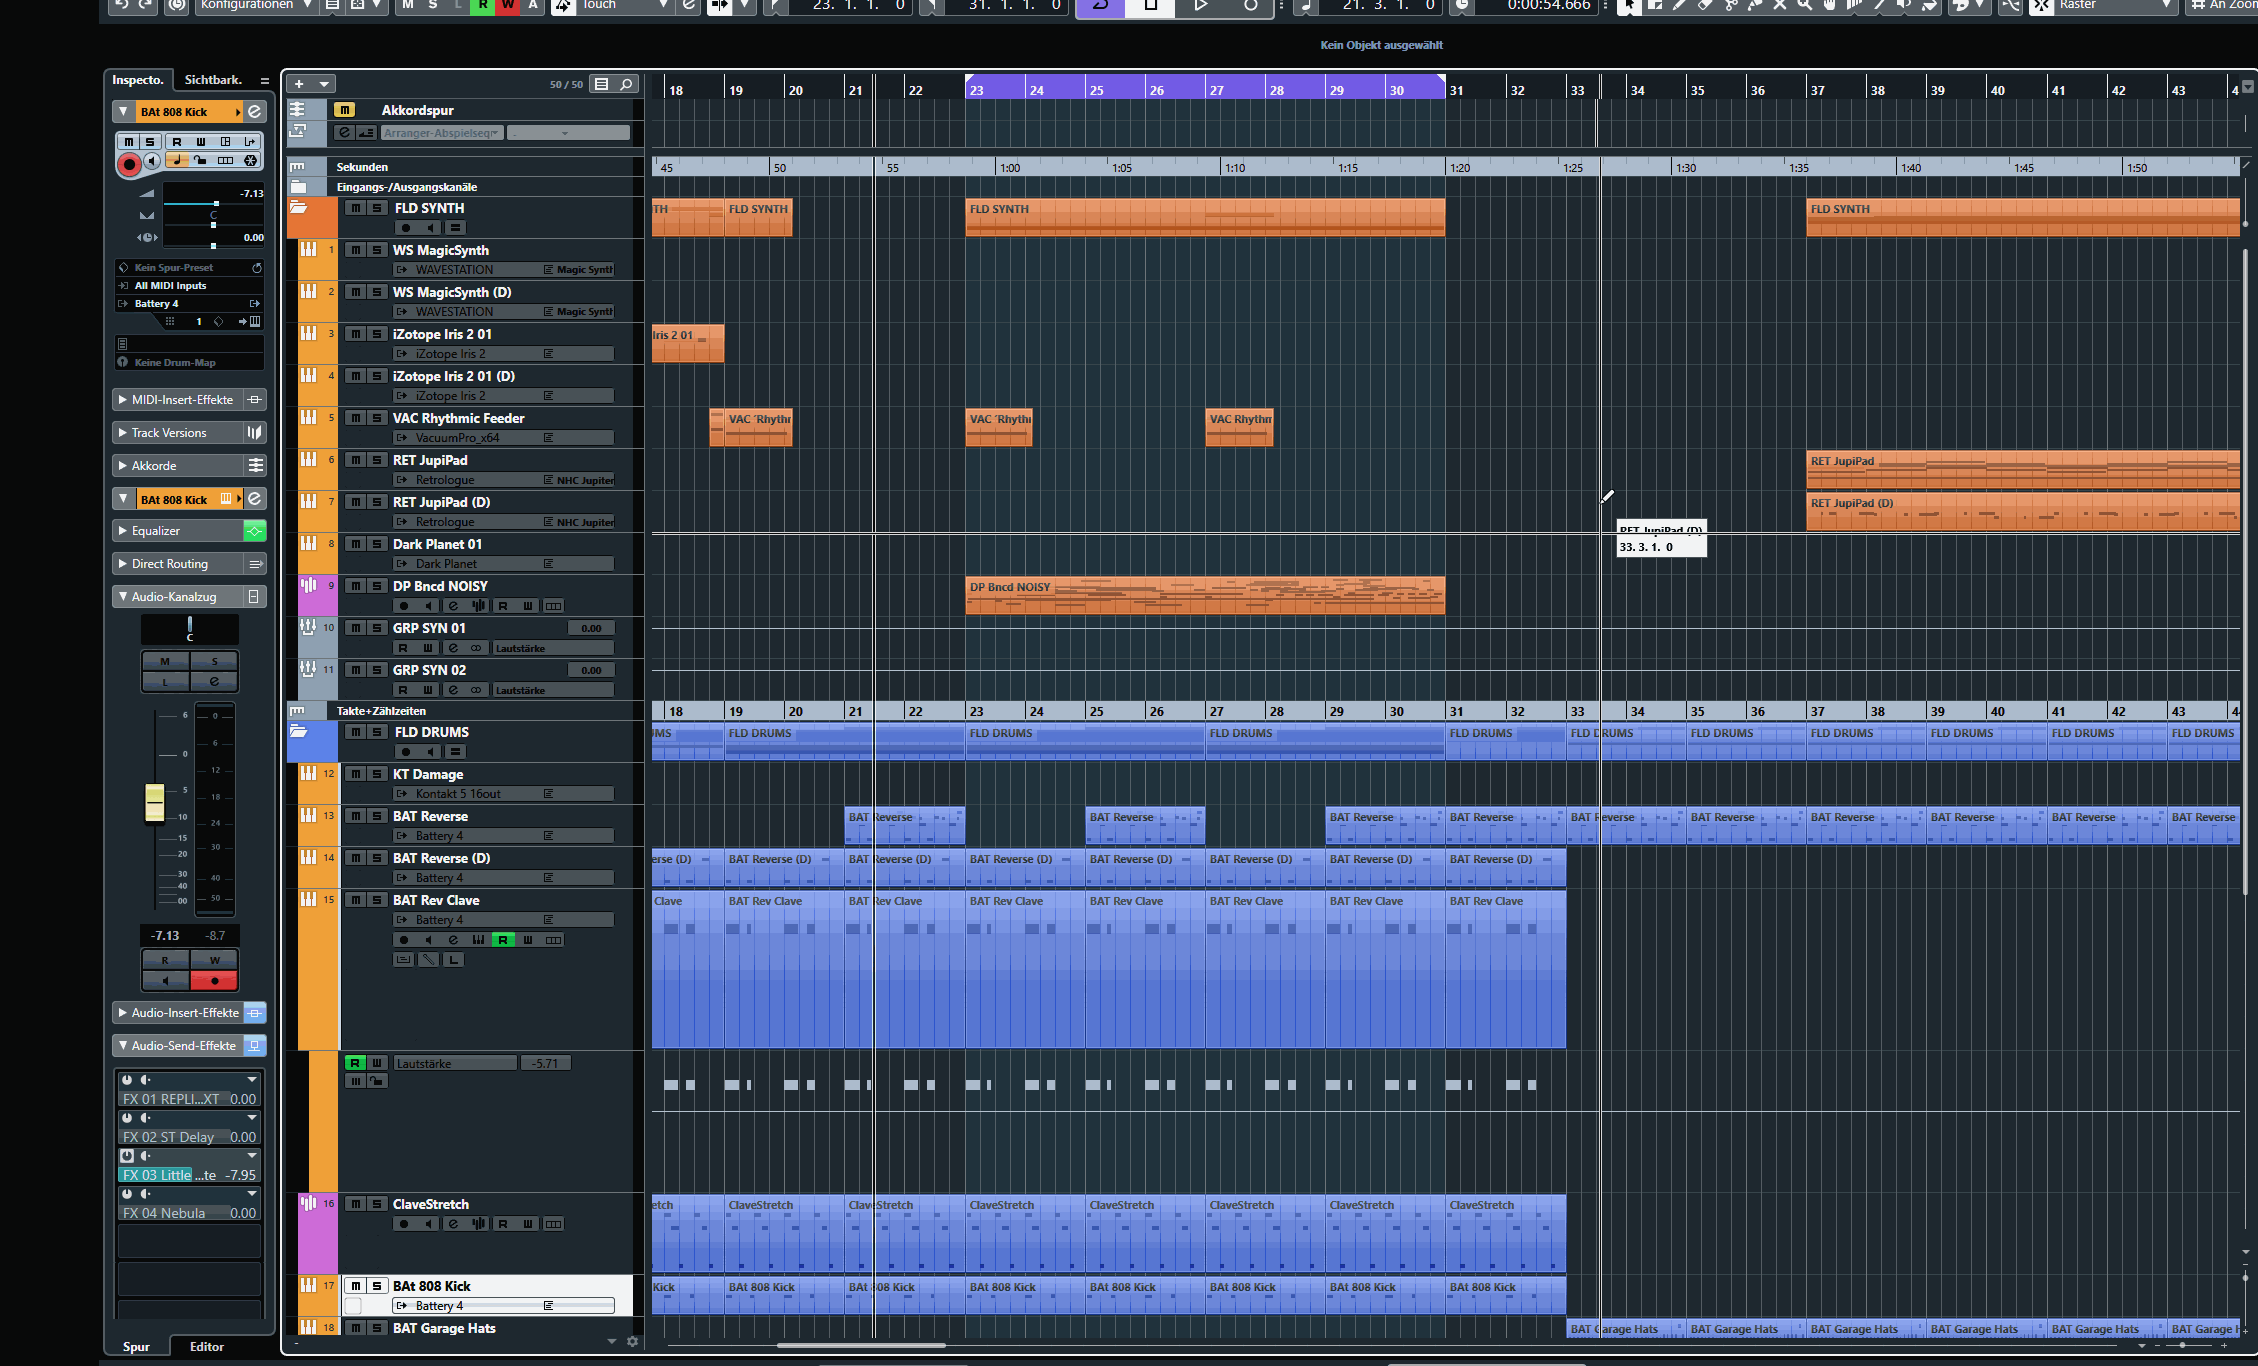Select the Mute tool X icon
This screenshot has width=2258, height=1366.
pos(1780,5)
